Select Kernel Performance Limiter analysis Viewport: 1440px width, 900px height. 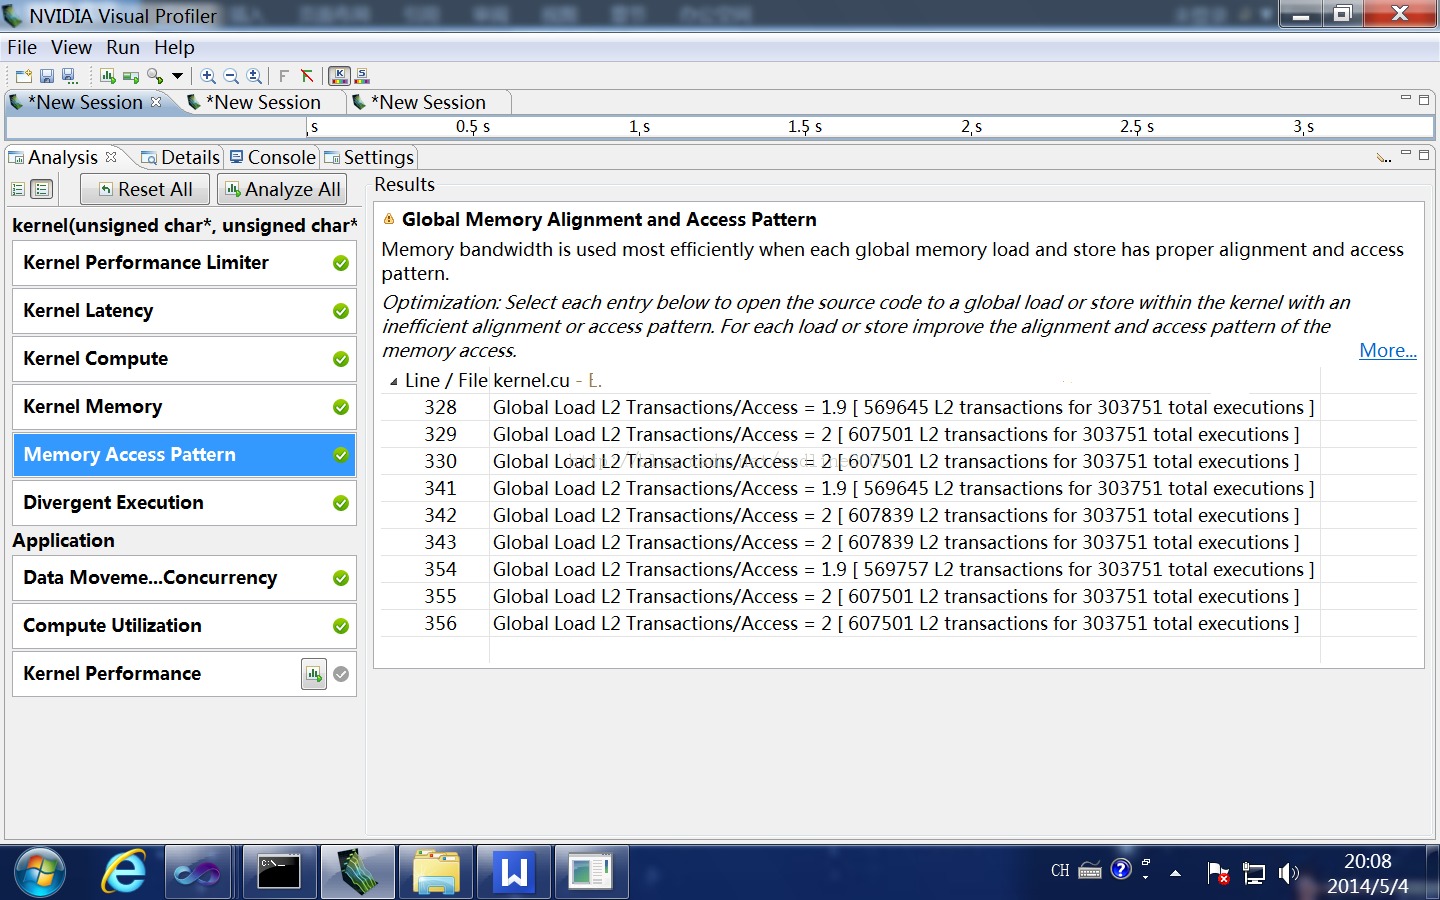tap(184, 263)
